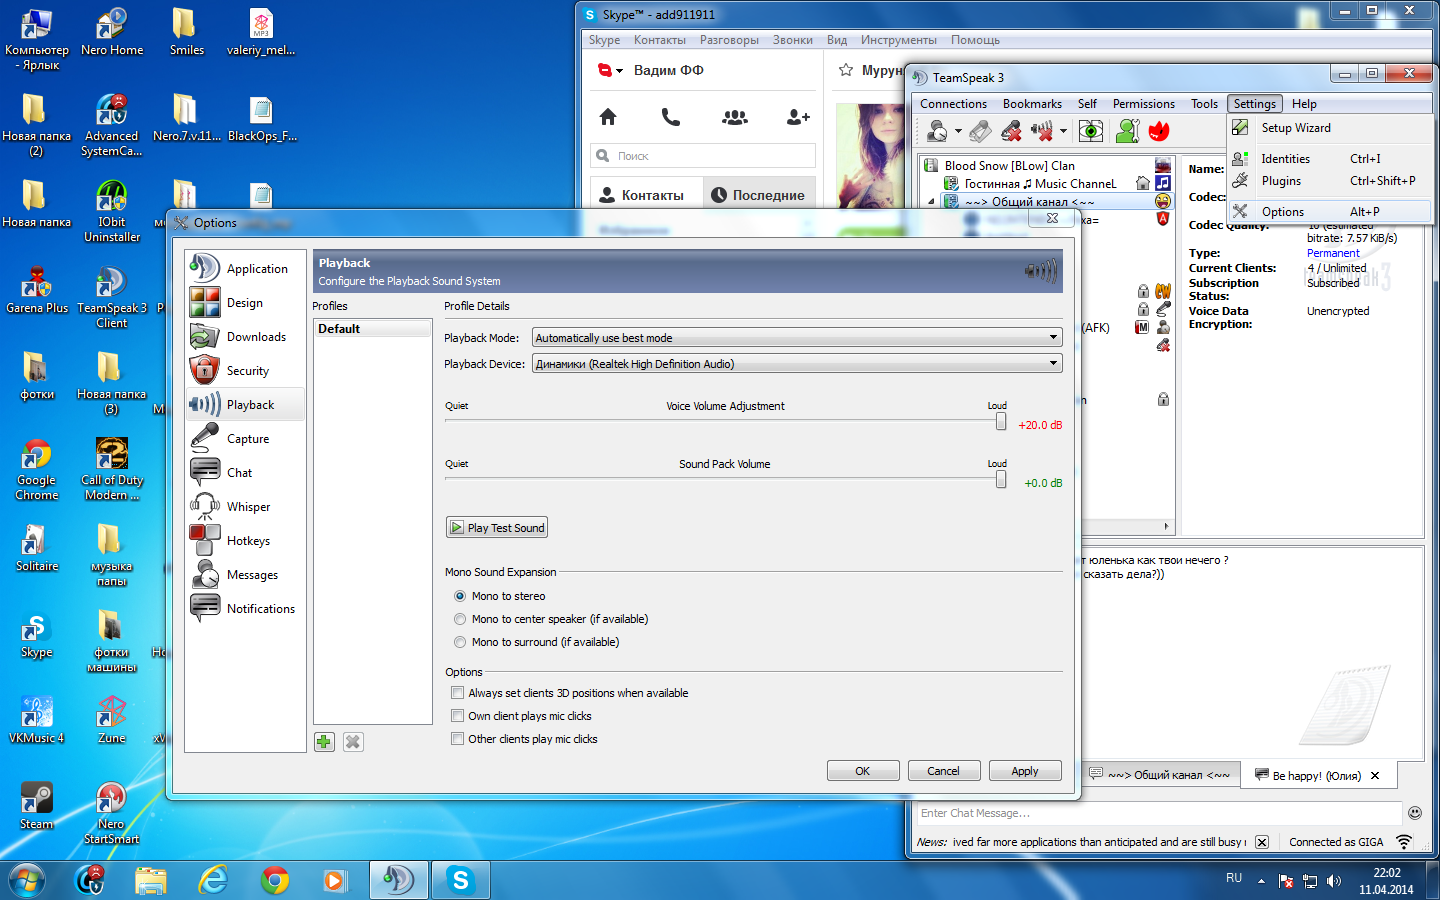Screen dimensions: 1440x900
Task: Add a profile with the green plus icon
Action: click(324, 742)
